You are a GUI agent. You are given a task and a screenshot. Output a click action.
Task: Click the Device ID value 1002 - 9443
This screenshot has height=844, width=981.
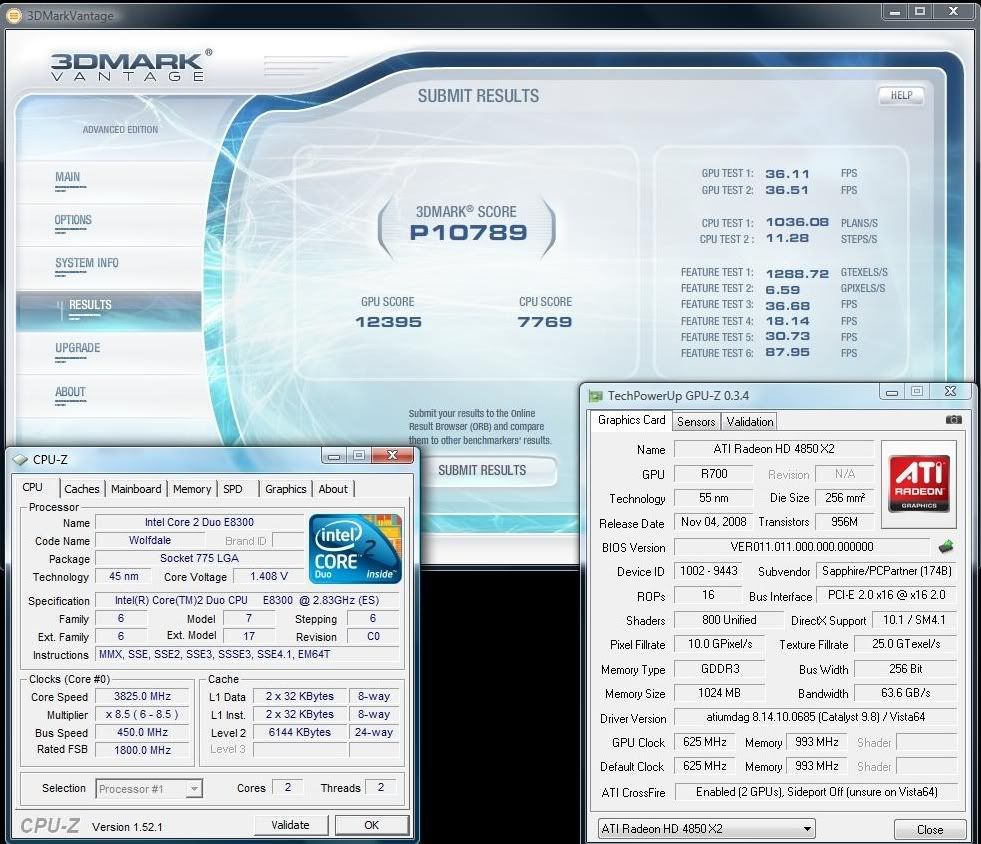(709, 571)
